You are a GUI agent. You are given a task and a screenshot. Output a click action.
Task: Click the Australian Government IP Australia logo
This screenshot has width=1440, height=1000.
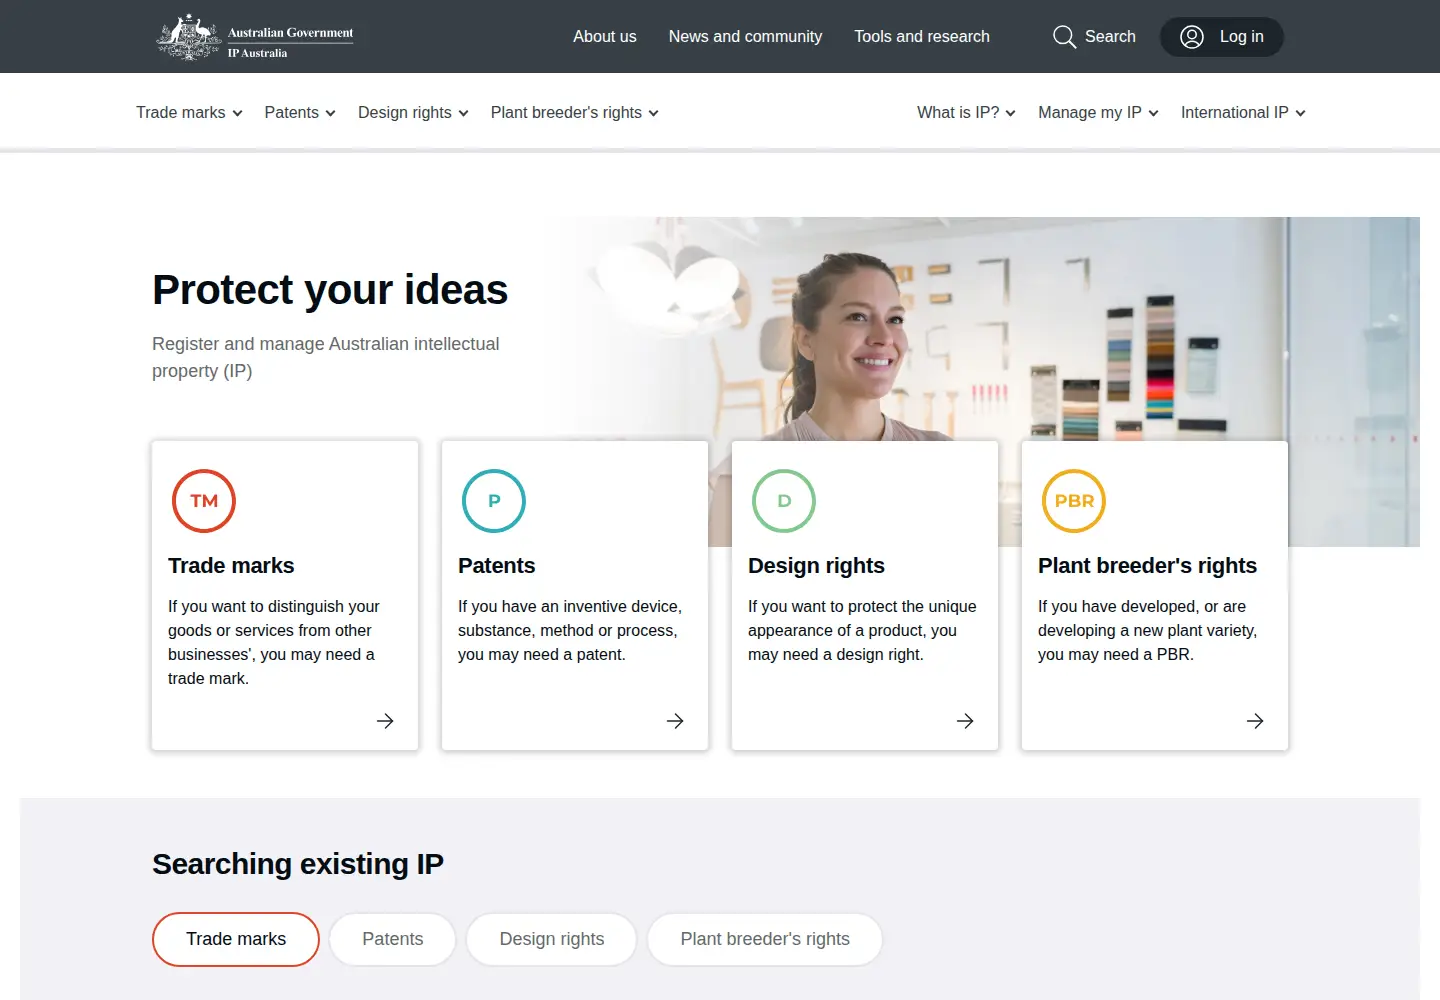pyautogui.click(x=255, y=37)
